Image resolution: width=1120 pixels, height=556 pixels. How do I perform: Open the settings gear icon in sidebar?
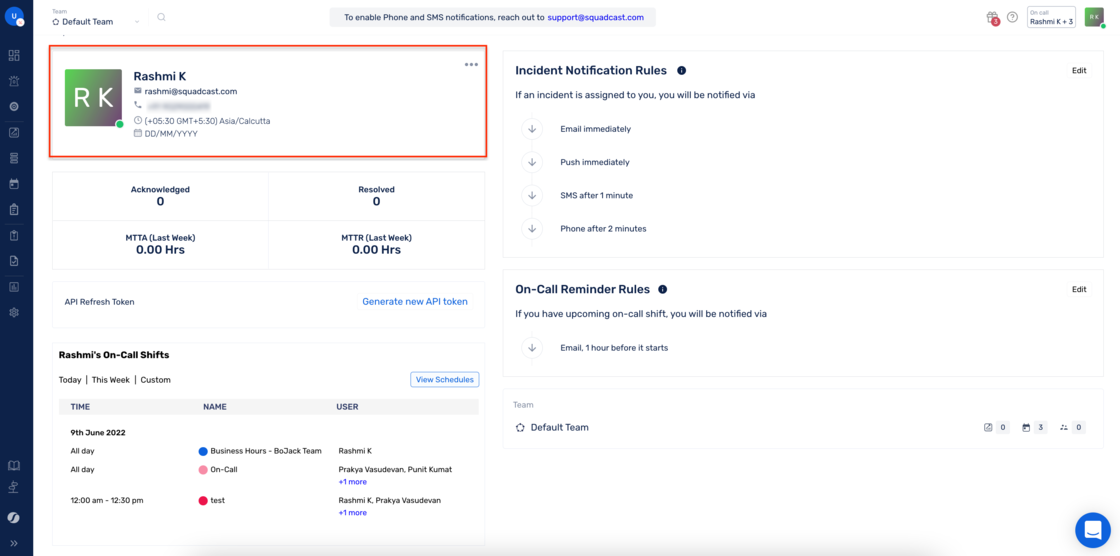pyautogui.click(x=14, y=312)
